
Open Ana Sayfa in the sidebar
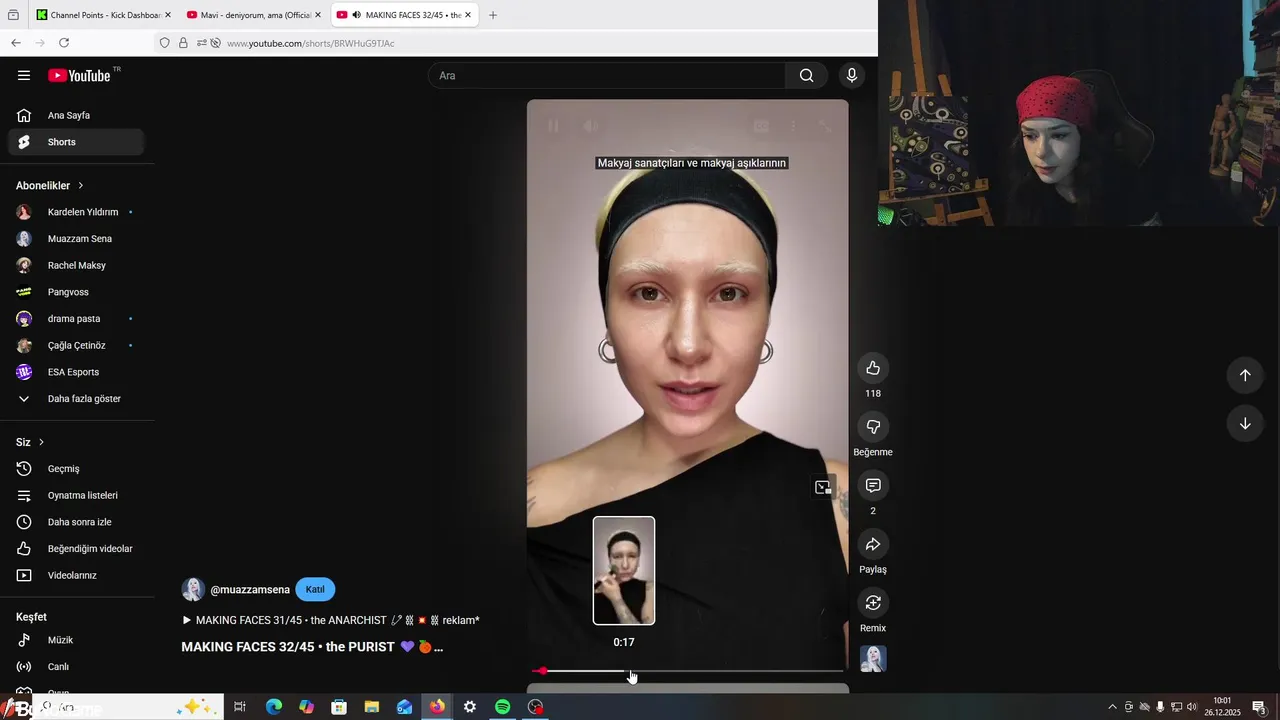[76, 115]
